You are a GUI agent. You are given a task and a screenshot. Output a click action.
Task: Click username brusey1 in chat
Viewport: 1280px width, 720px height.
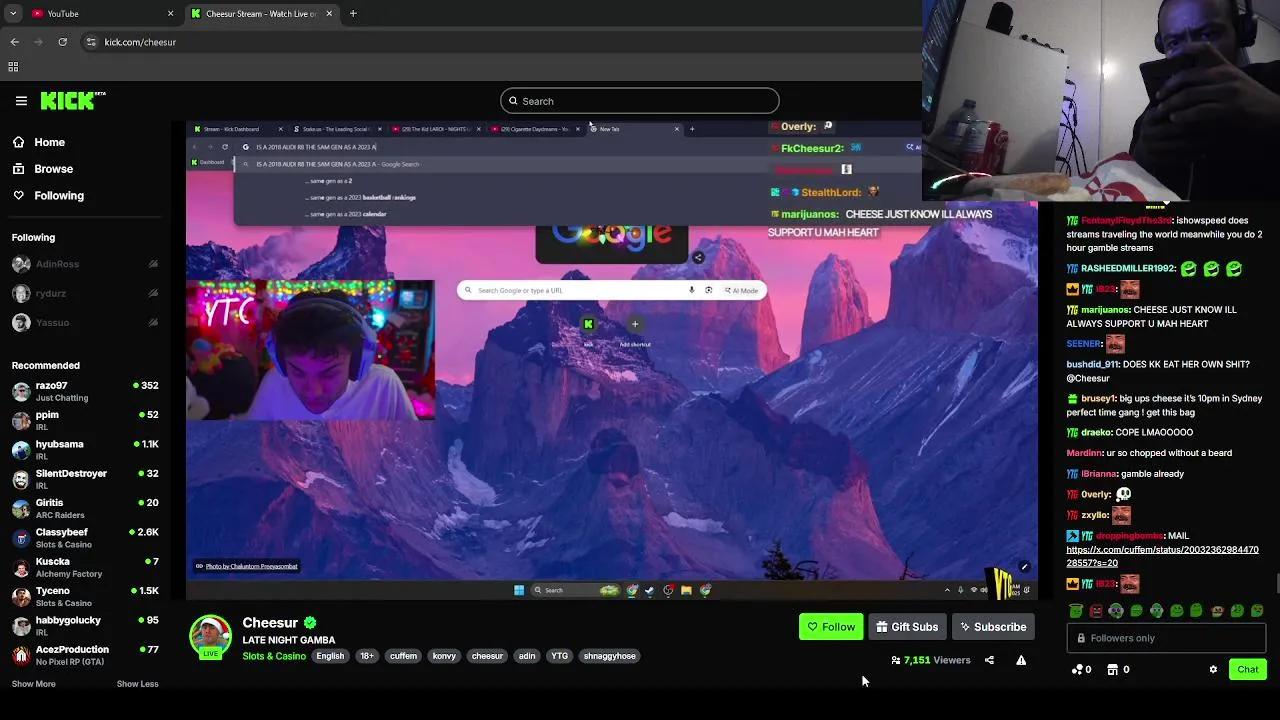1097,399
